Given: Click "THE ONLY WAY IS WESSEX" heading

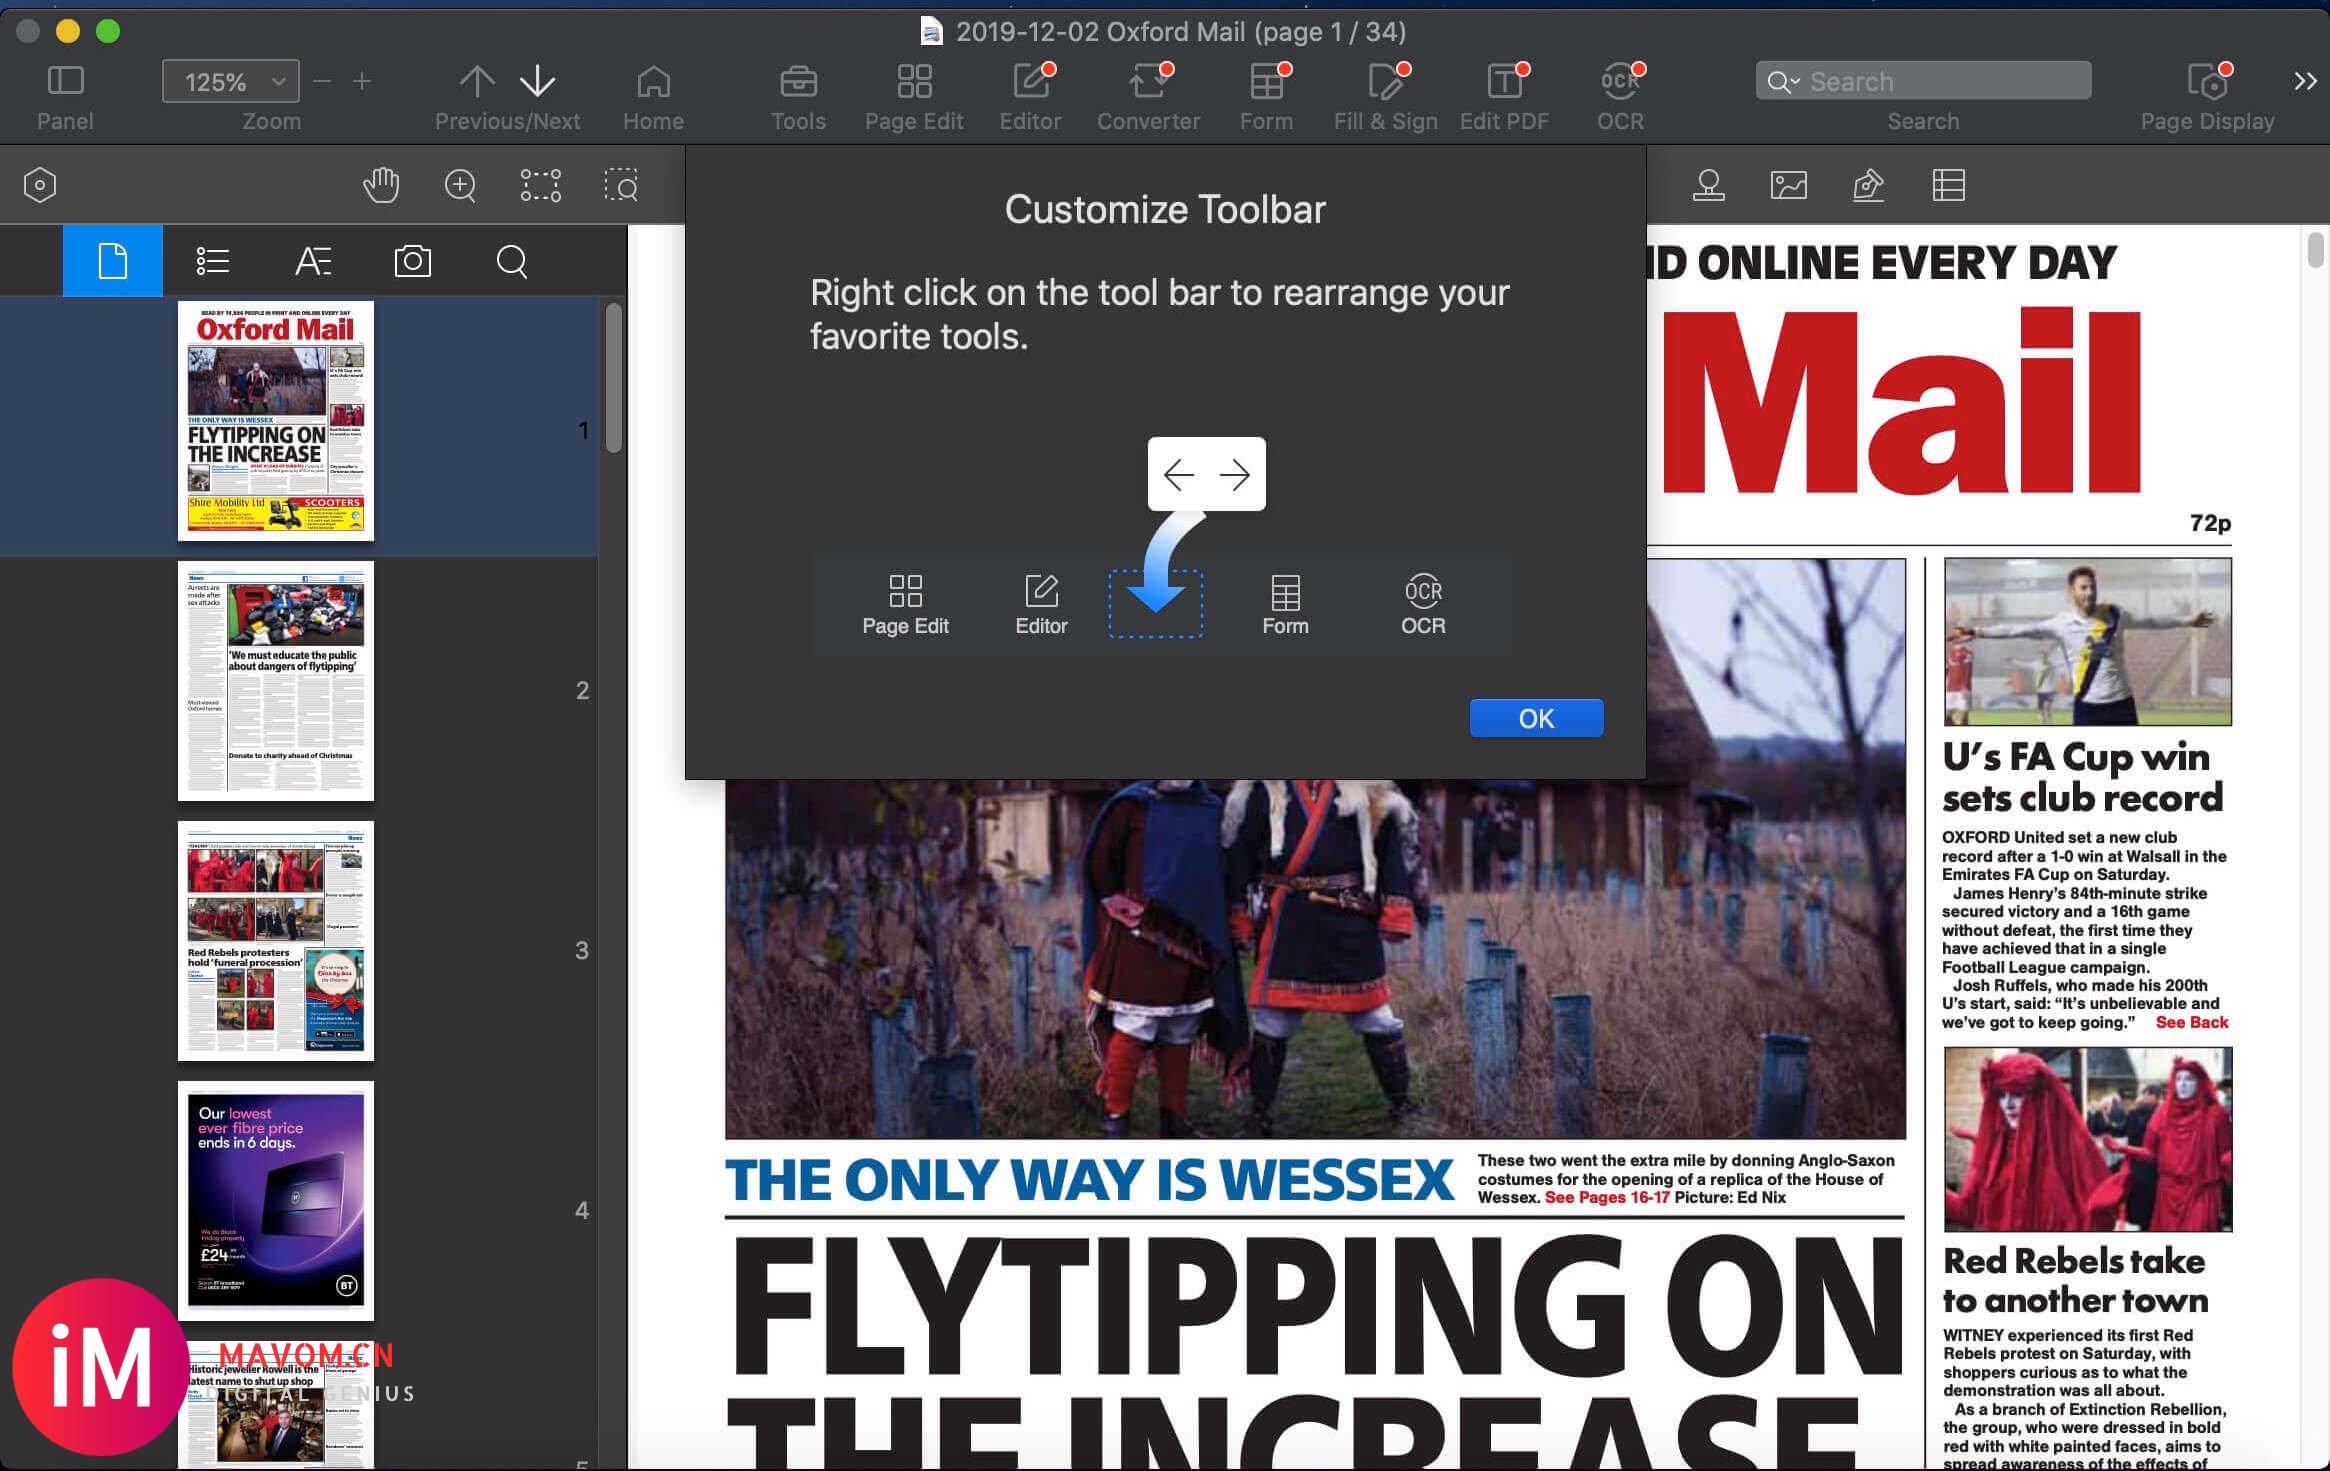Looking at the screenshot, I should (x=1089, y=1180).
